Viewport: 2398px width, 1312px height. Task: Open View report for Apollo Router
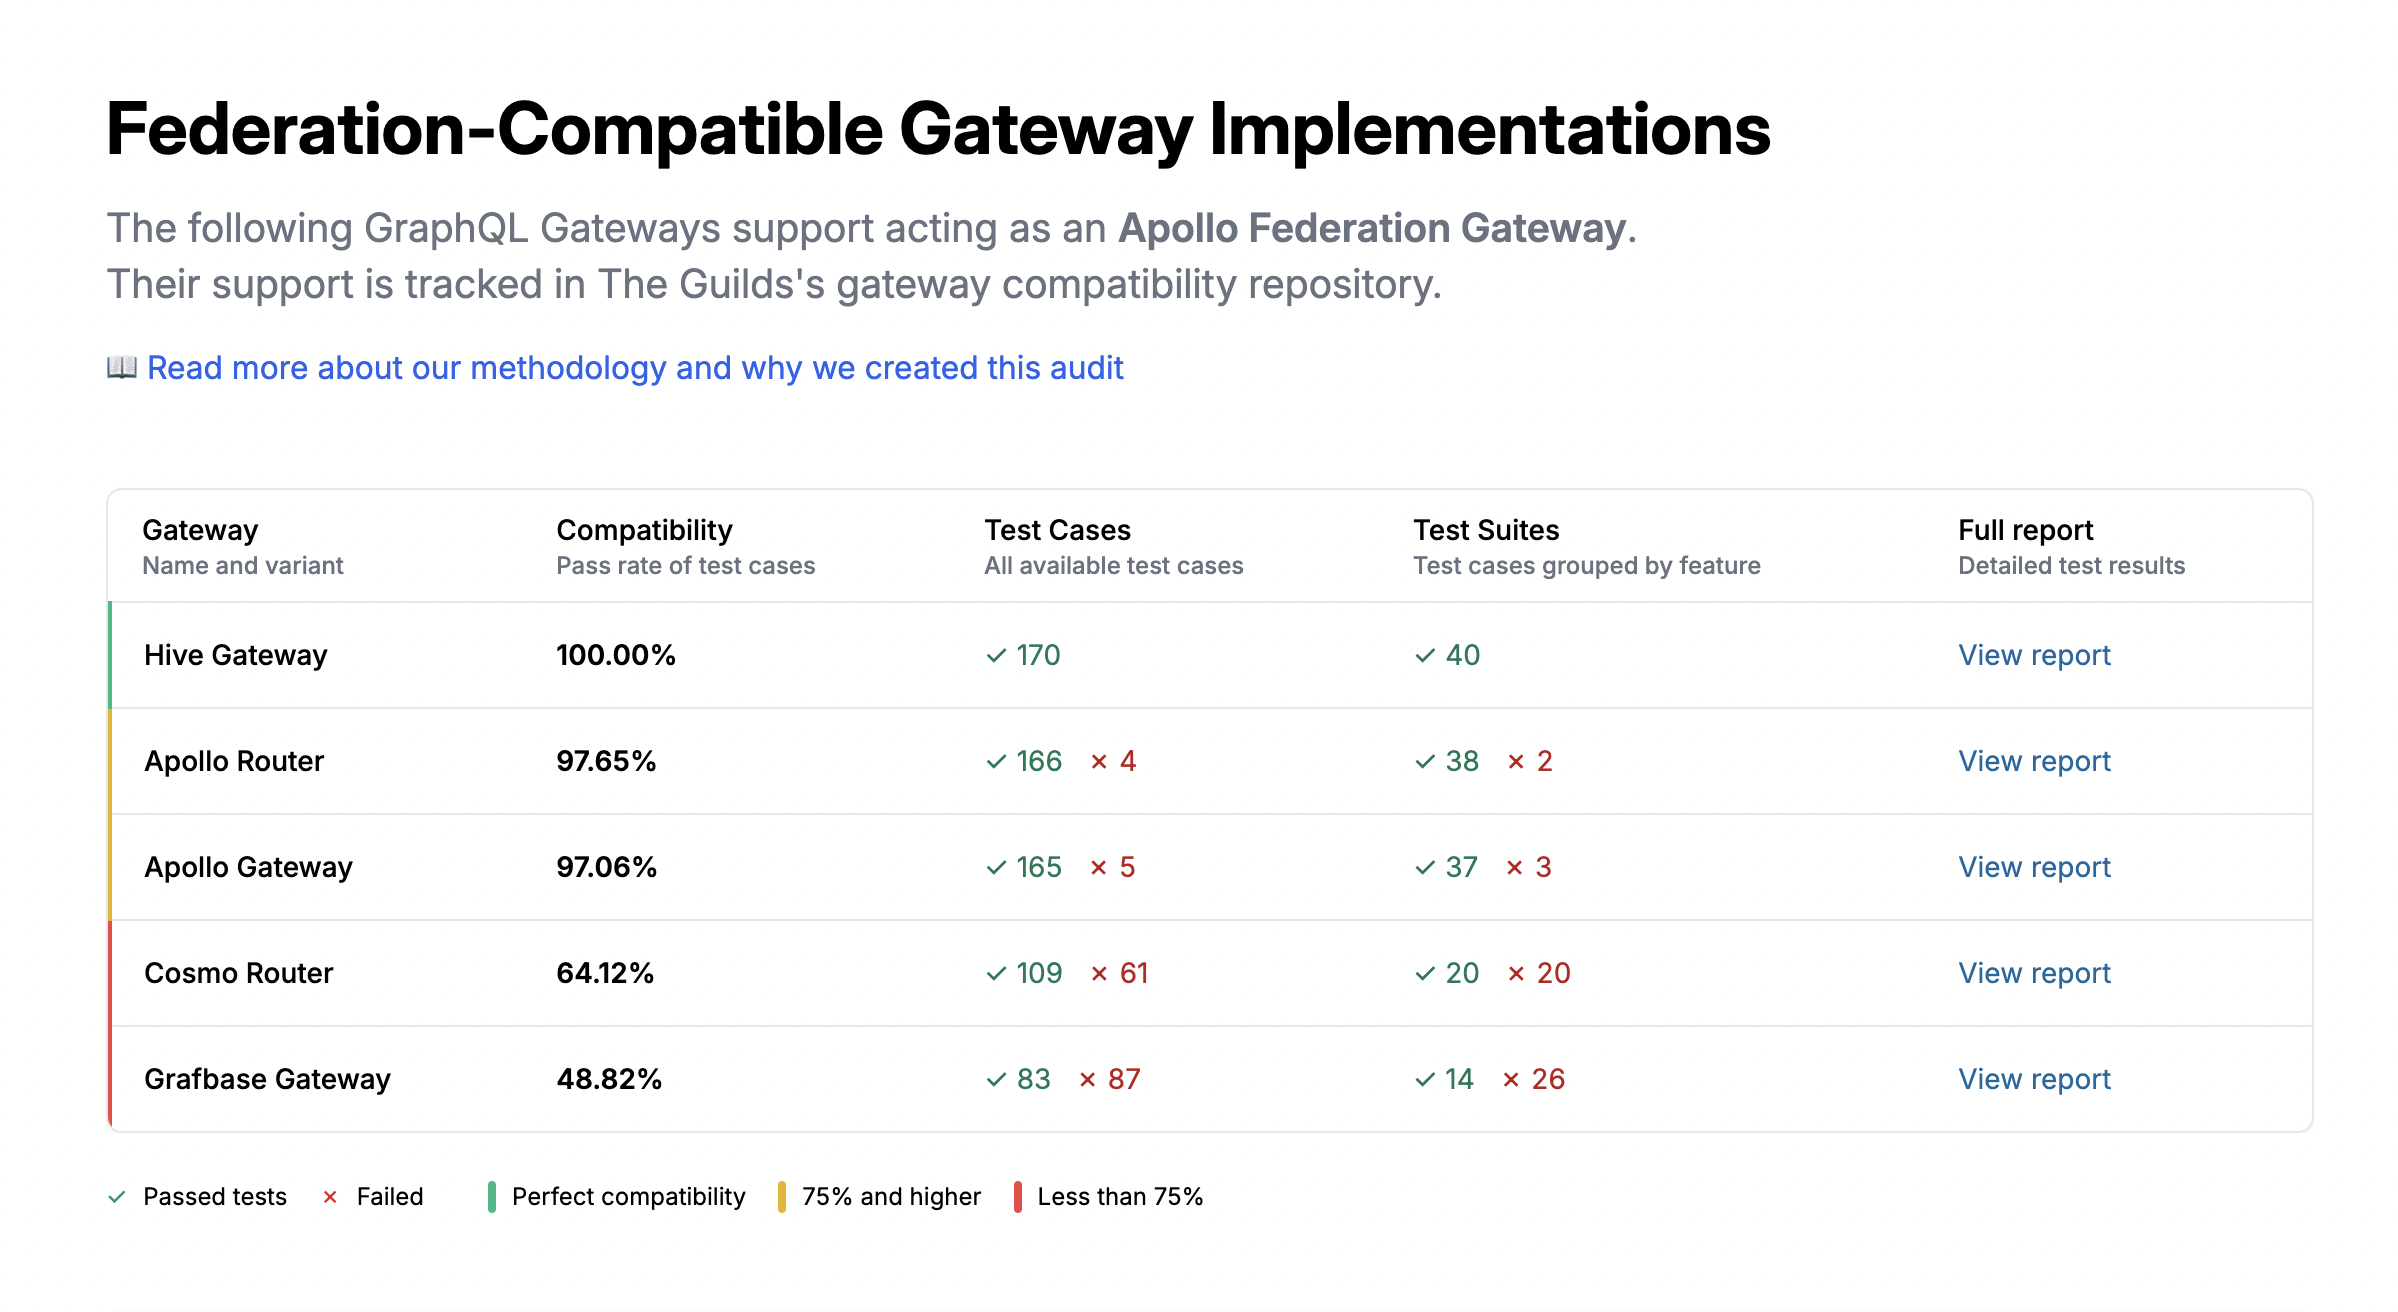pos(2034,762)
